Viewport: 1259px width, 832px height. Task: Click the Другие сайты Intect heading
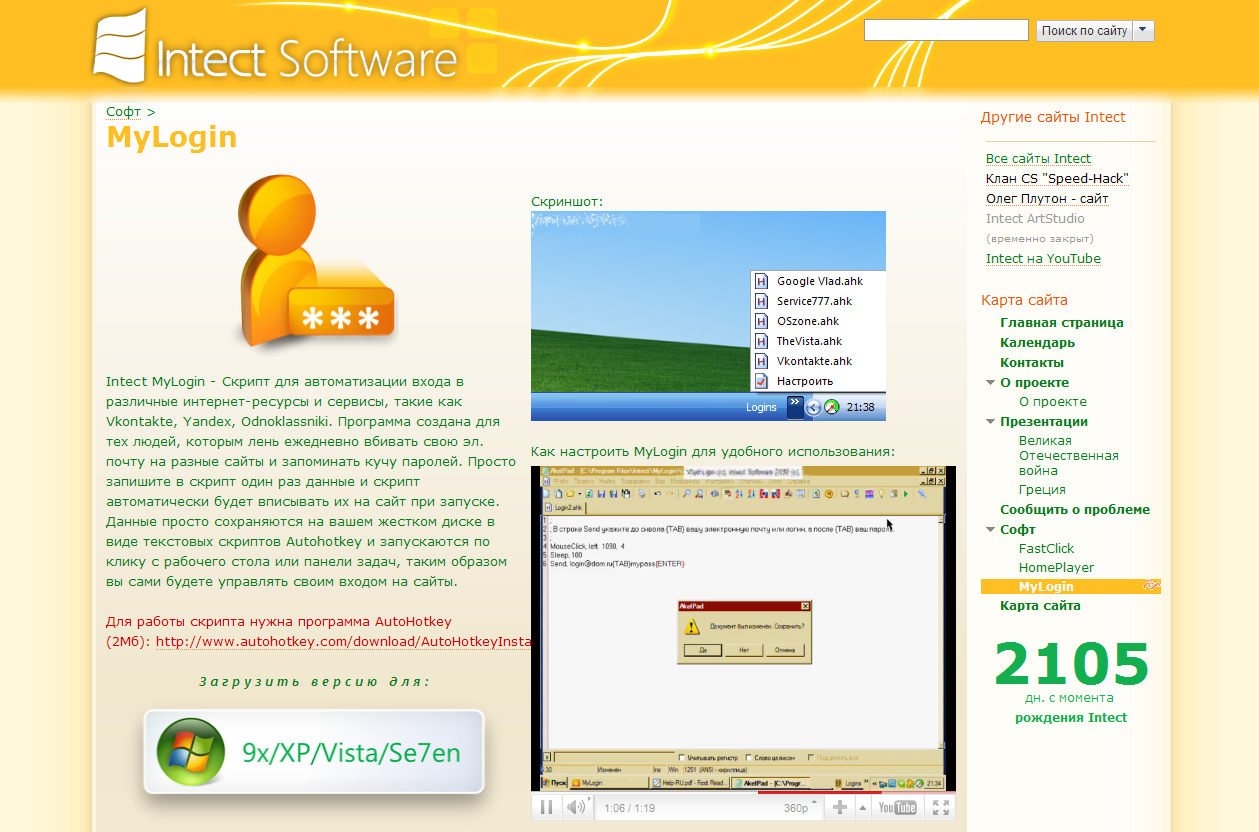click(1053, 117)
